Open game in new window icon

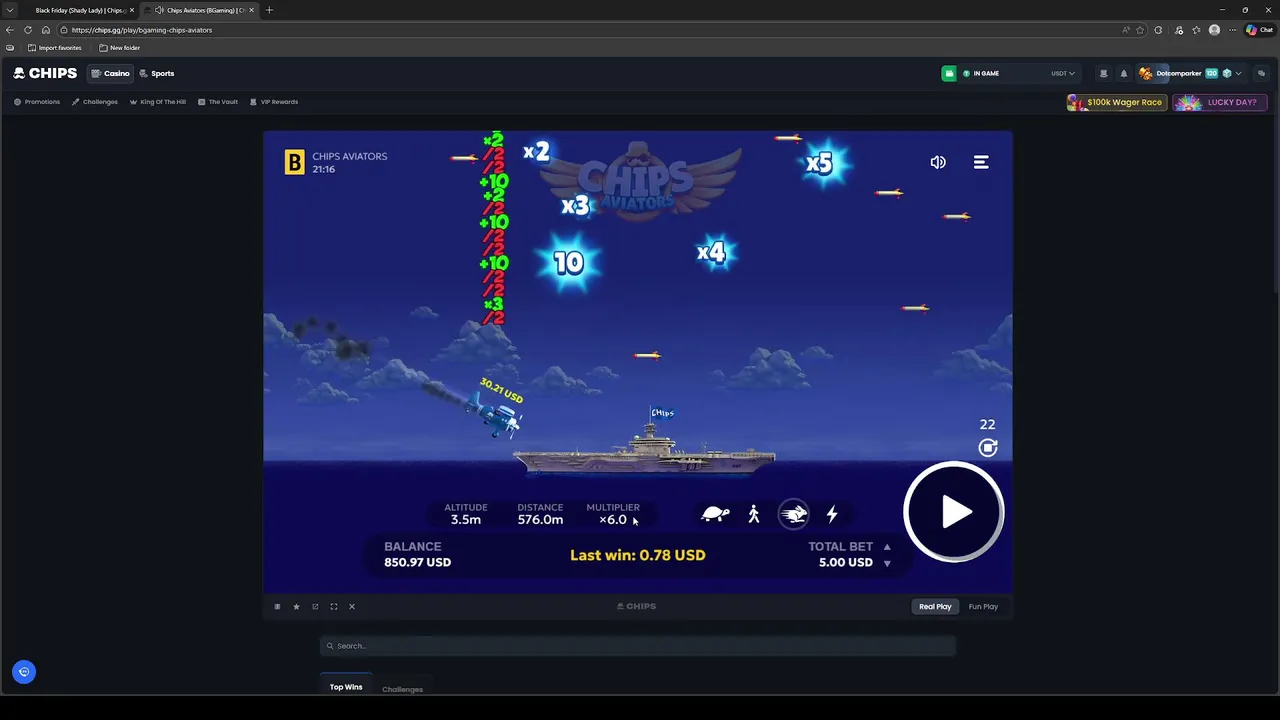(x=315, y=606)
